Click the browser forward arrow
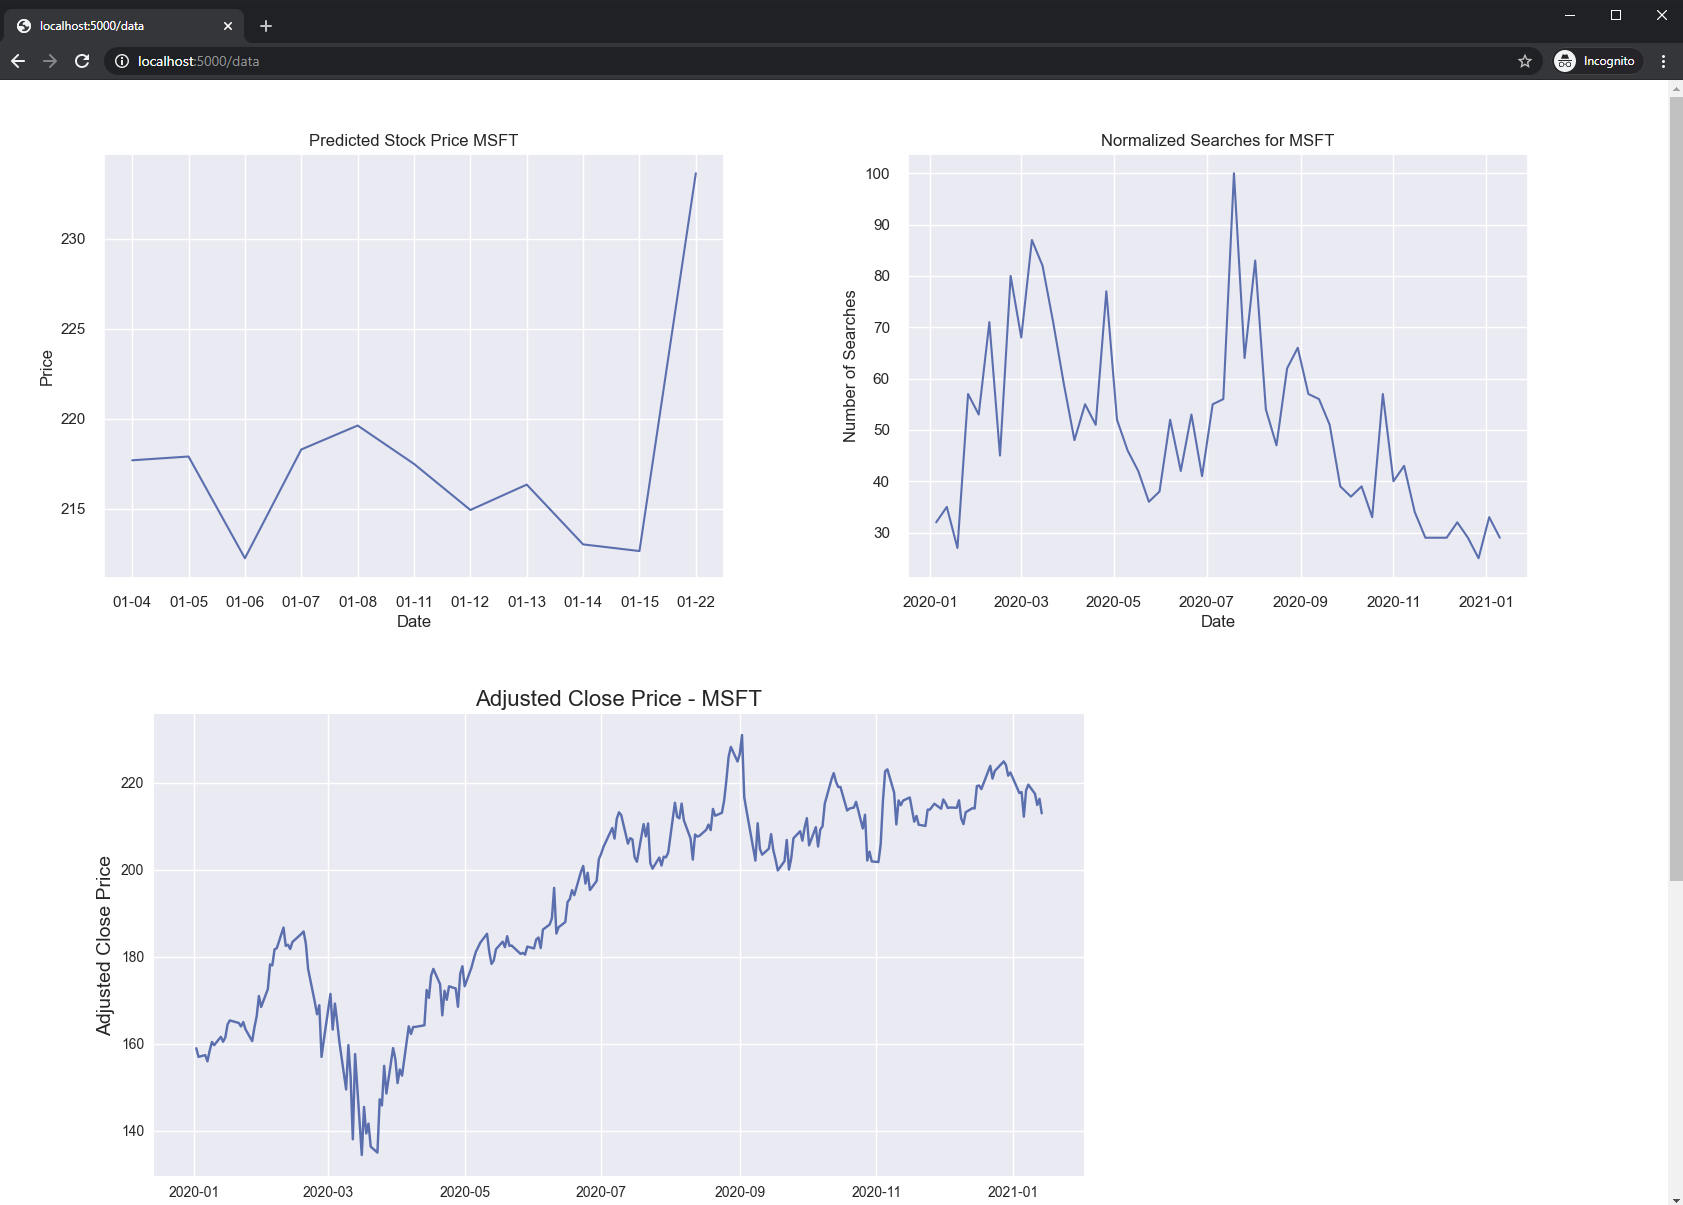This screenshot has width=1683, height=1205. [x=50, y=61]
